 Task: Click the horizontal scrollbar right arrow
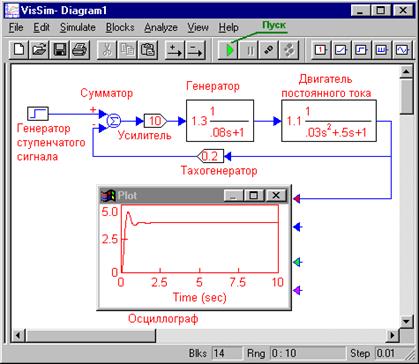pos(393,335)
